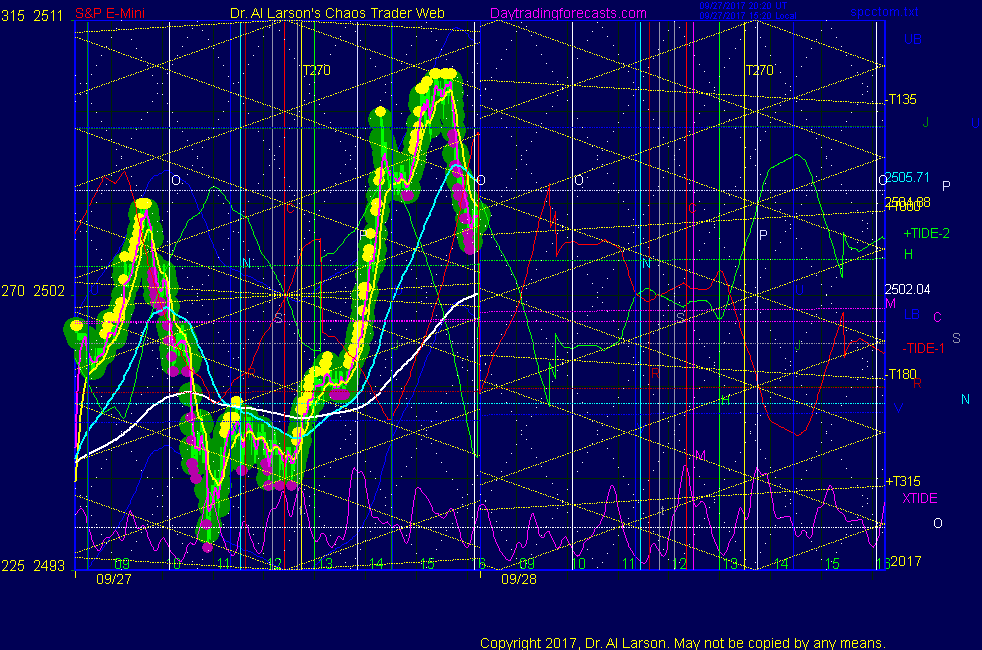Screen dimensions: 982x650
Task: Click the "315 2511" price axis label
Action: pyautogui.click(x=32, y=16)
